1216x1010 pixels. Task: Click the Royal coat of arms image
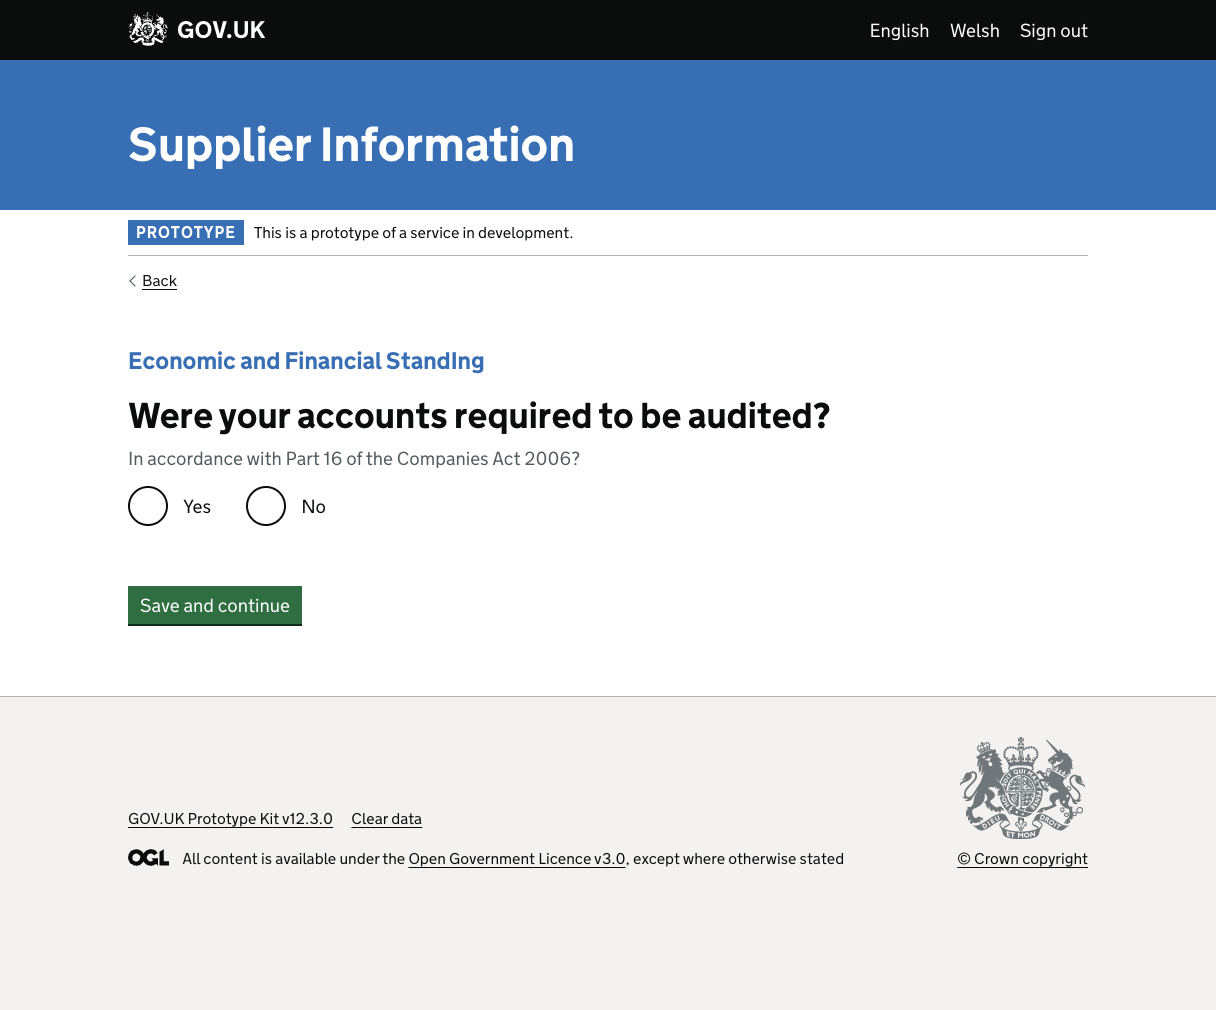tap(1022, 789)
